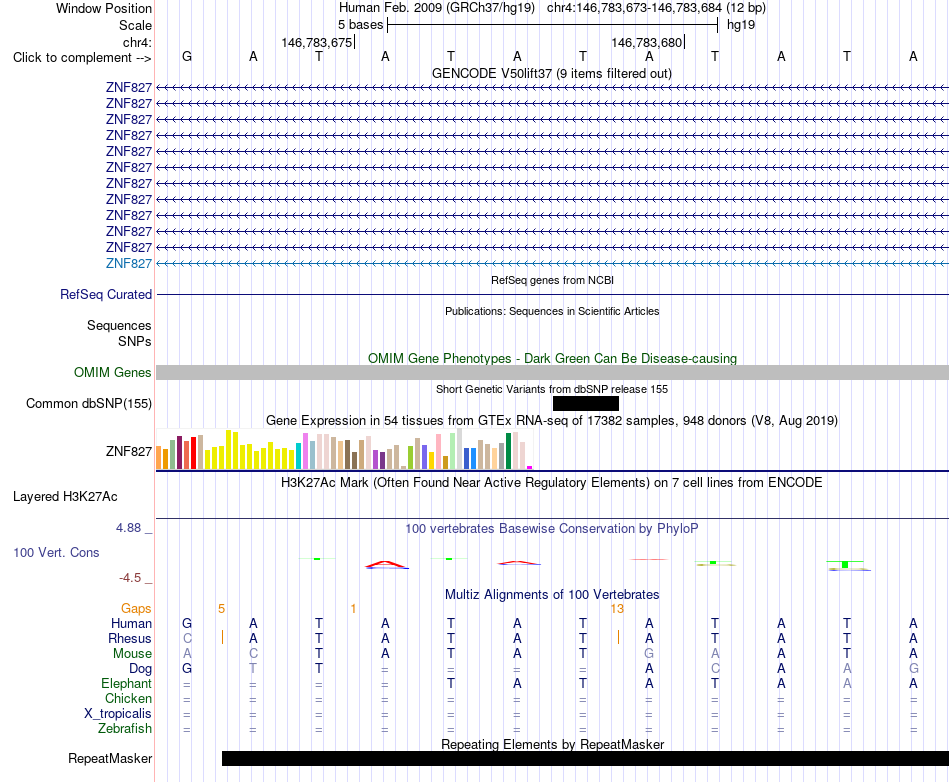Click the -4.5 PhyloP lower scale value
The image size is (950, 782).
click(x=130, y=578)
